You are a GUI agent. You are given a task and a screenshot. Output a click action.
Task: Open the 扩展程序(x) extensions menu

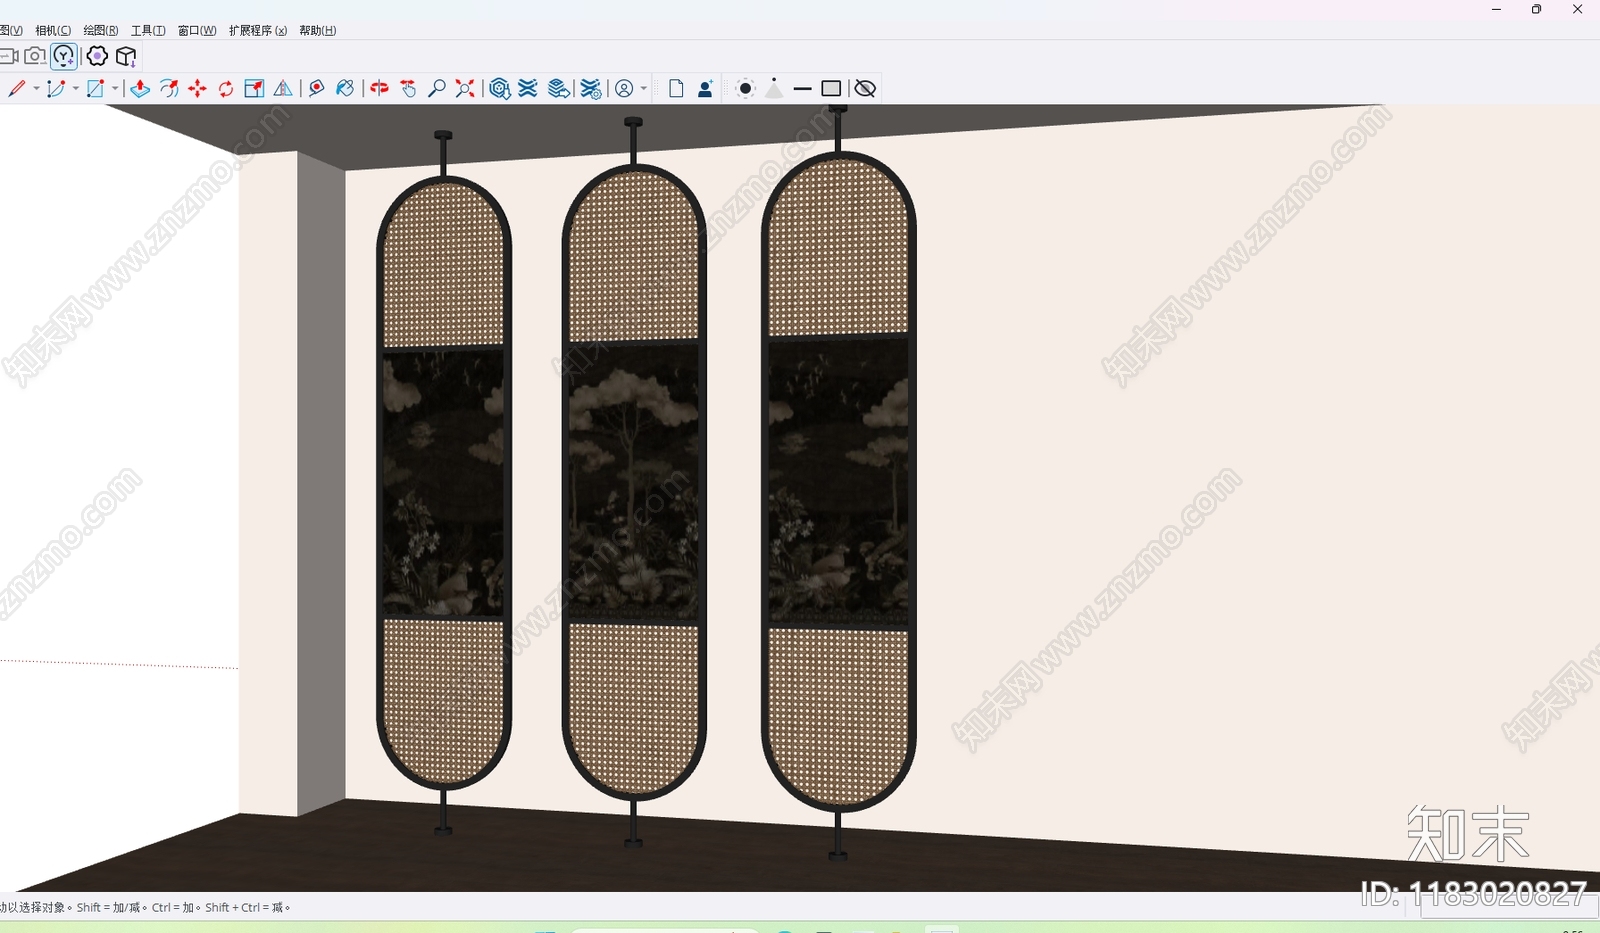258,30
